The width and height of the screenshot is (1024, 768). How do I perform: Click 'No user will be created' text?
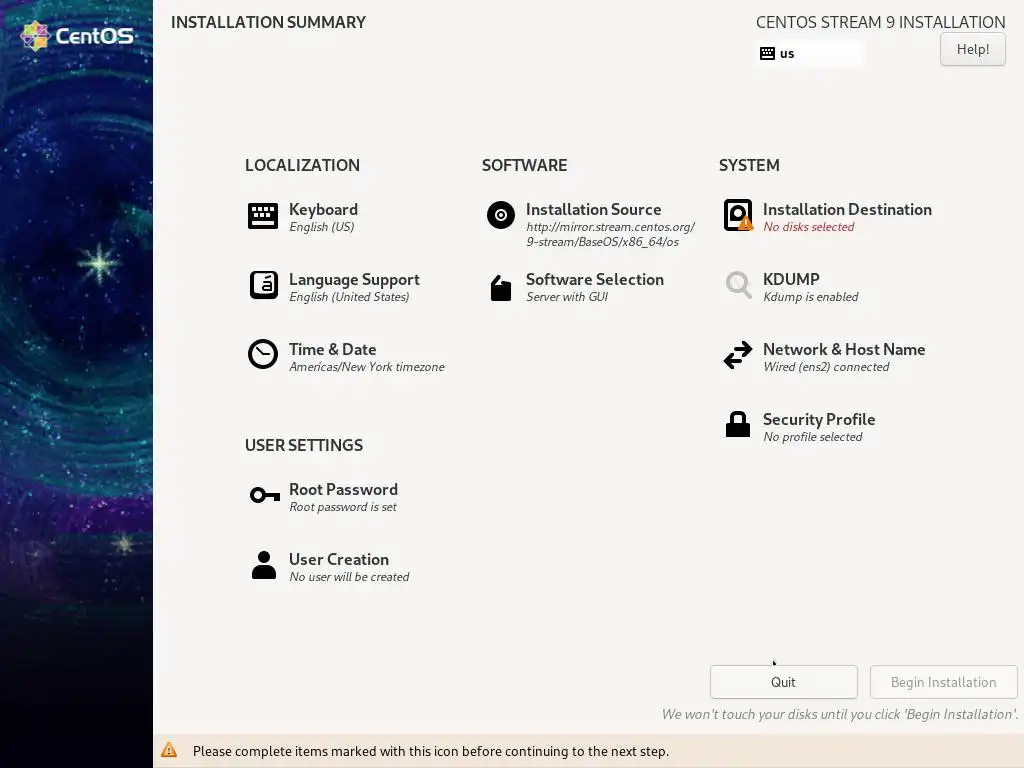(349, 577)
